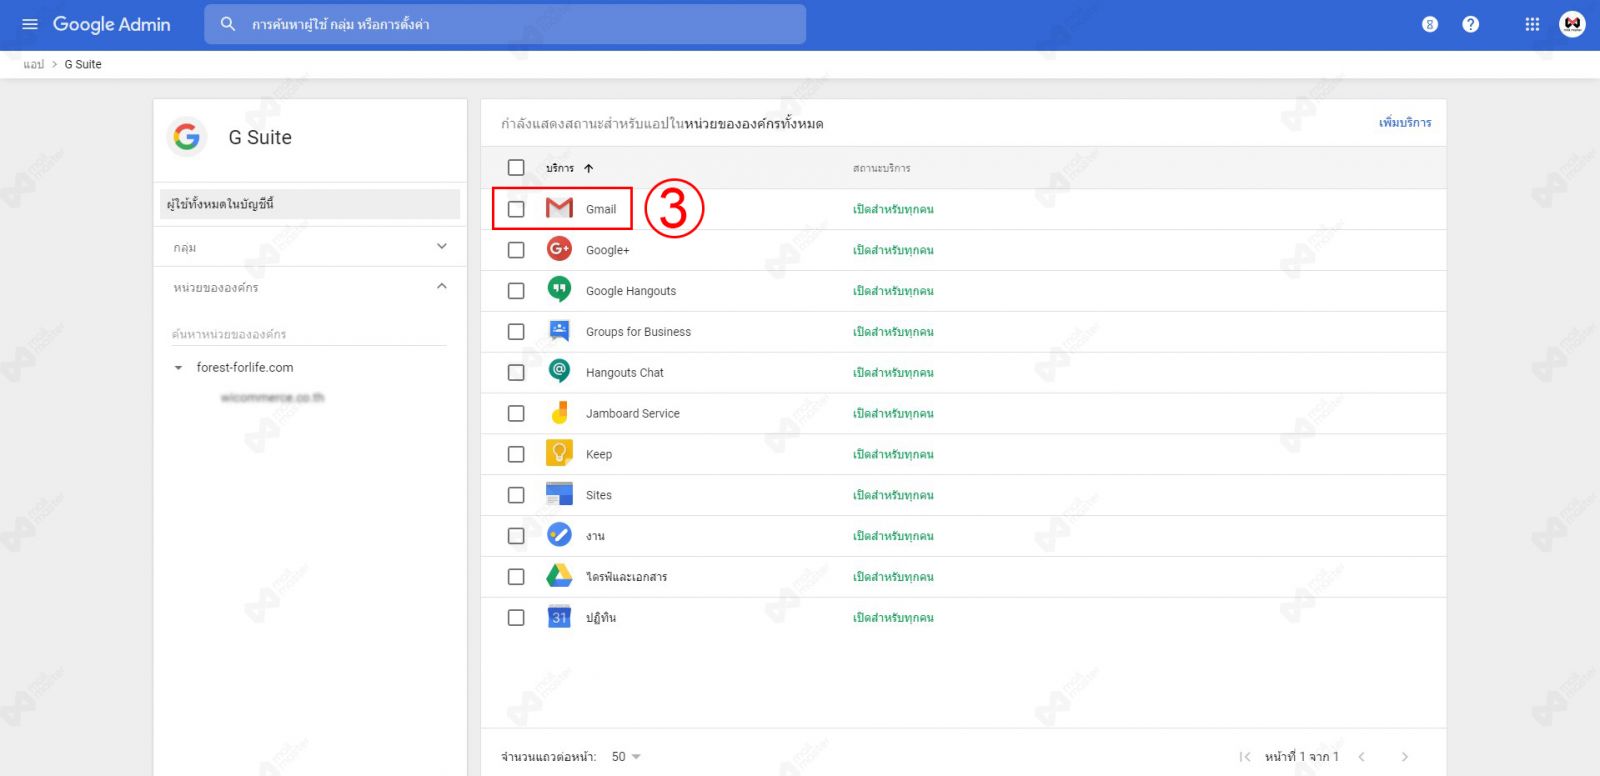
Task: Click the Keep lightbulb icon
Action: pos(559,453)
